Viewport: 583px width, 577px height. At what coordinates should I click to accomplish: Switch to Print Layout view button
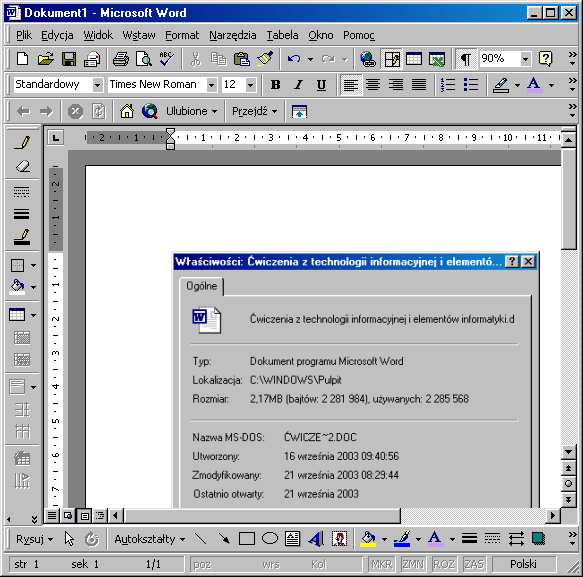coord(84,516)
